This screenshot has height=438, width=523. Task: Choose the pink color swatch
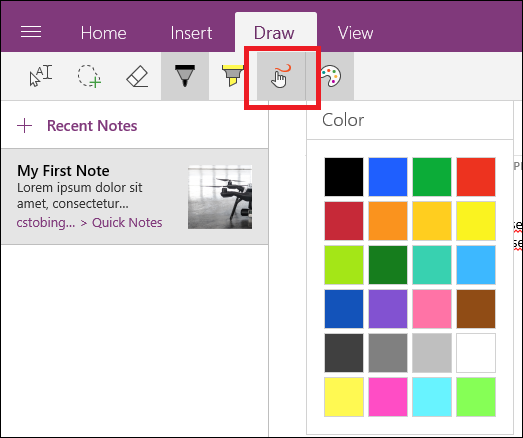click(x=432, y=309)
